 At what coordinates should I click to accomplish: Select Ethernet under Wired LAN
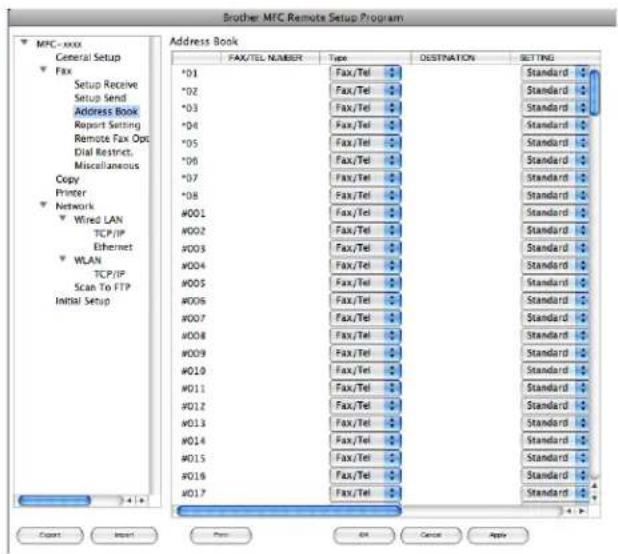coord(113,247)
